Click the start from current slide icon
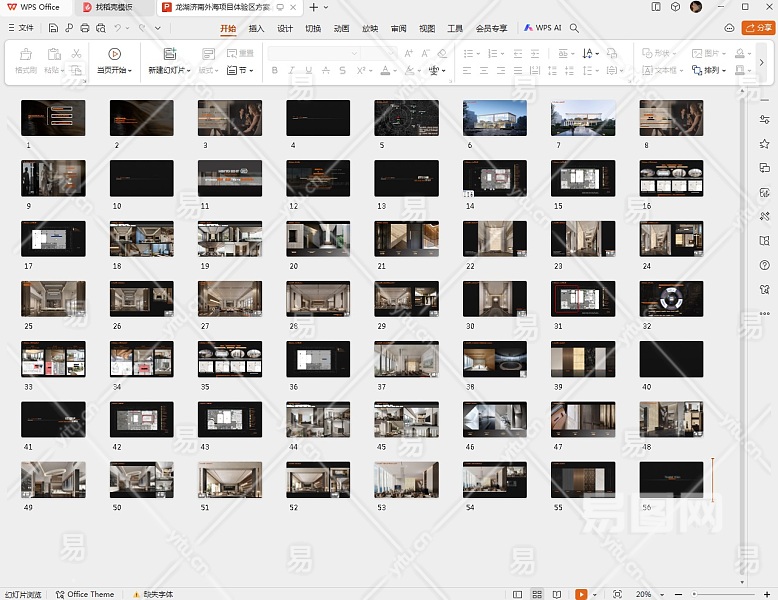This screenshot has height=600, width=778. 115,54
